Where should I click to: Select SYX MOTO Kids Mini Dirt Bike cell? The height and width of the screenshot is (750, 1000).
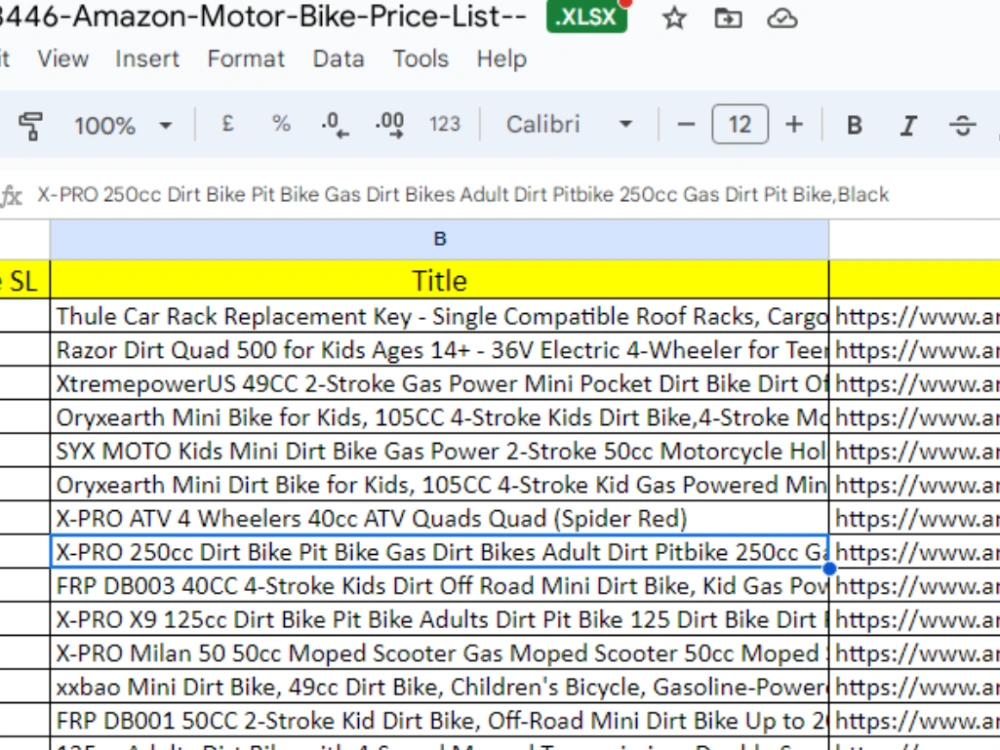click(x=439, y=452)
